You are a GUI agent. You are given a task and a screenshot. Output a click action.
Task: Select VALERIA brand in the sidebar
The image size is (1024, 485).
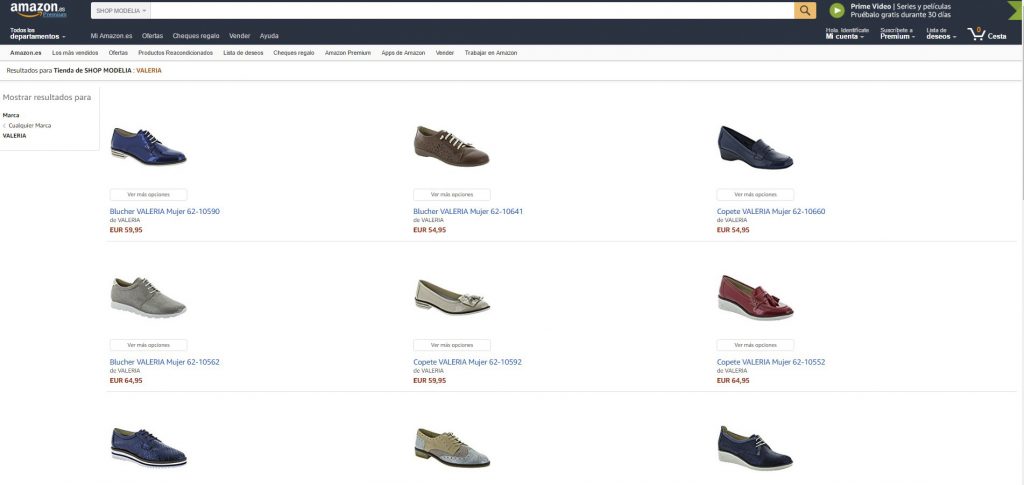tap(14, 136)
